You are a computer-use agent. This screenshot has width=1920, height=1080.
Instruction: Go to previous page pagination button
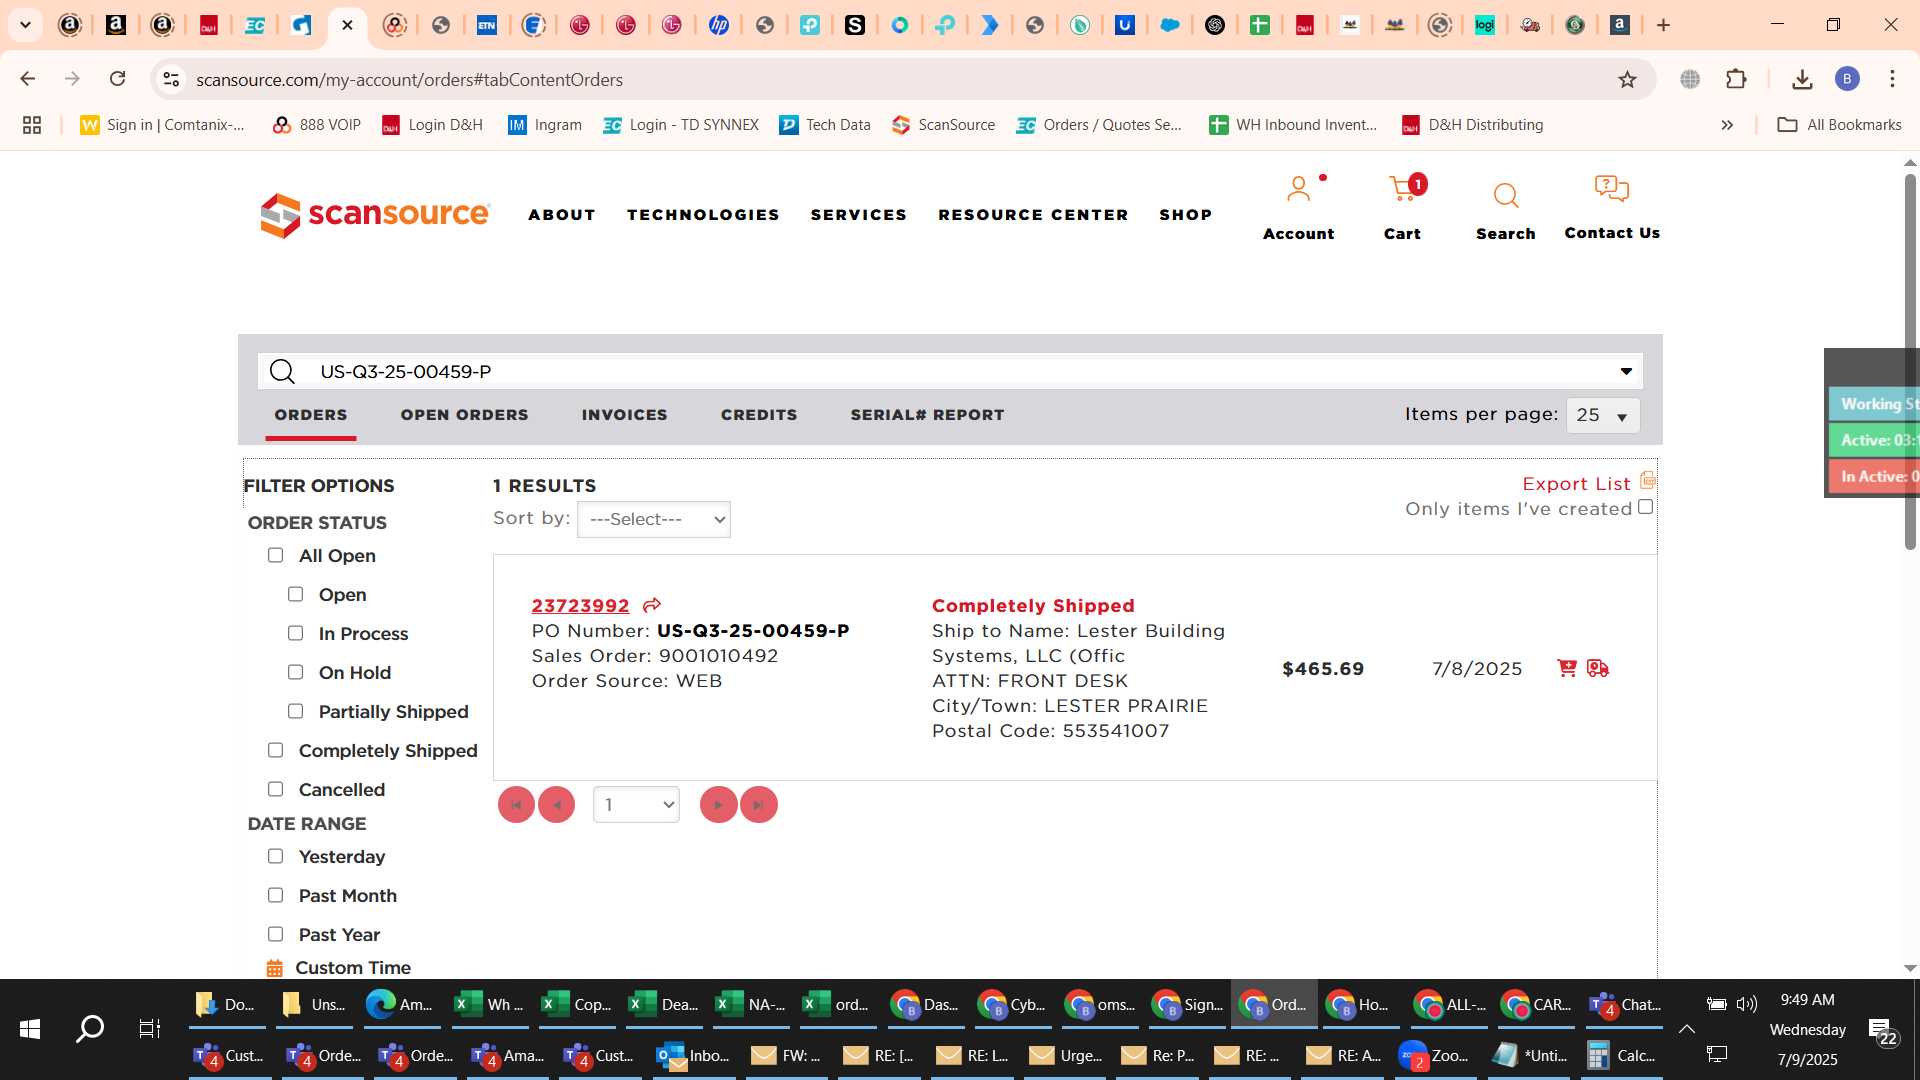pos(556,805)
